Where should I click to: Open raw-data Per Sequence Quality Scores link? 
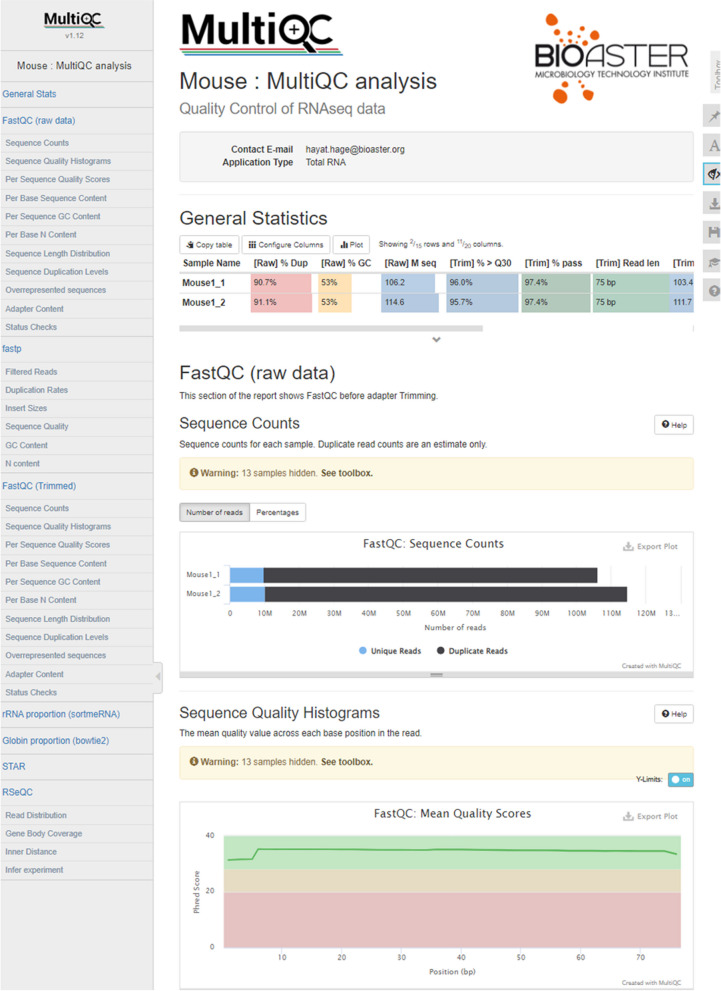pyautogui.click(x=58, y=179)
